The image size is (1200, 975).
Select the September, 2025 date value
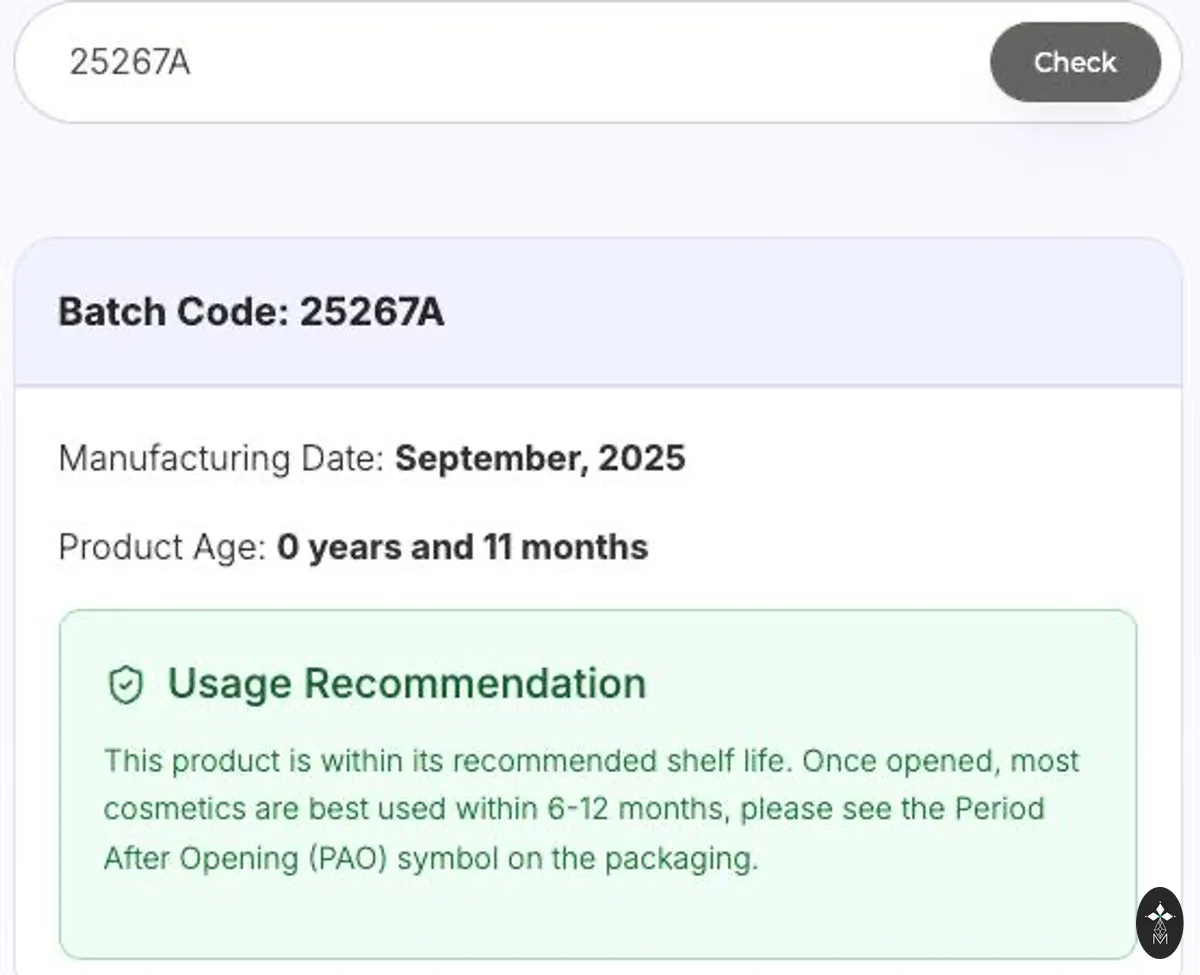[540, 459]
